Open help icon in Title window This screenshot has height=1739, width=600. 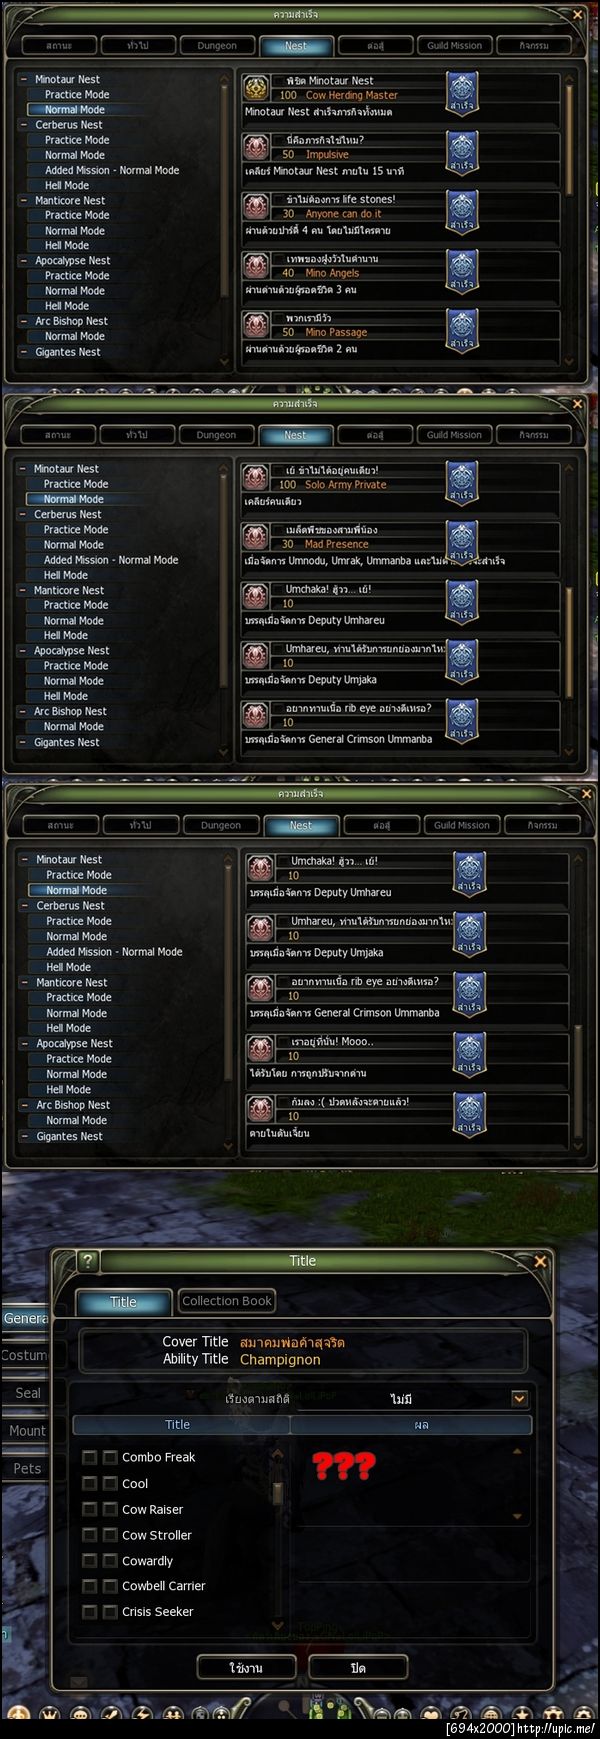88,1261
